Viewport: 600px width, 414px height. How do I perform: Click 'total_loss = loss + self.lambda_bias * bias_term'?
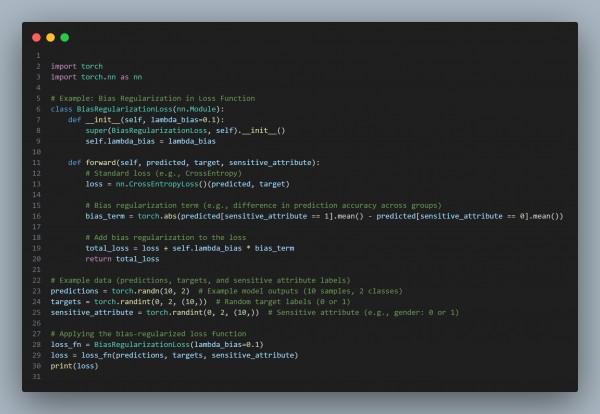click(190, 248)
